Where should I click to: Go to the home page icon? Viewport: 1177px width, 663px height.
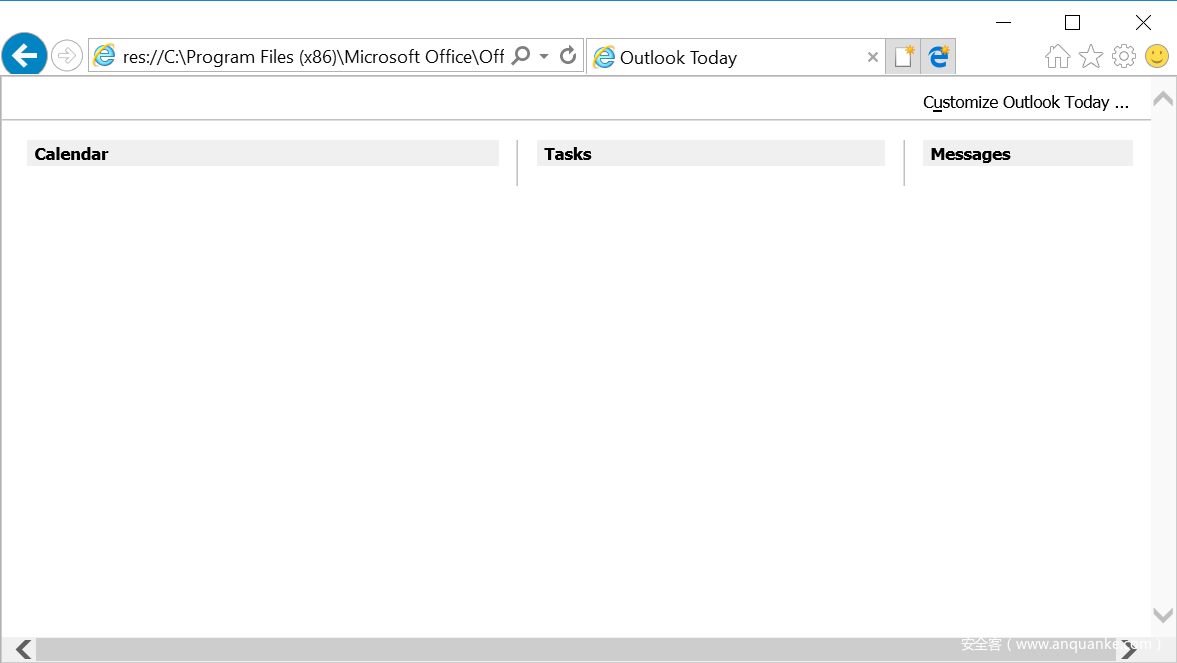[x=1058, y=56]
